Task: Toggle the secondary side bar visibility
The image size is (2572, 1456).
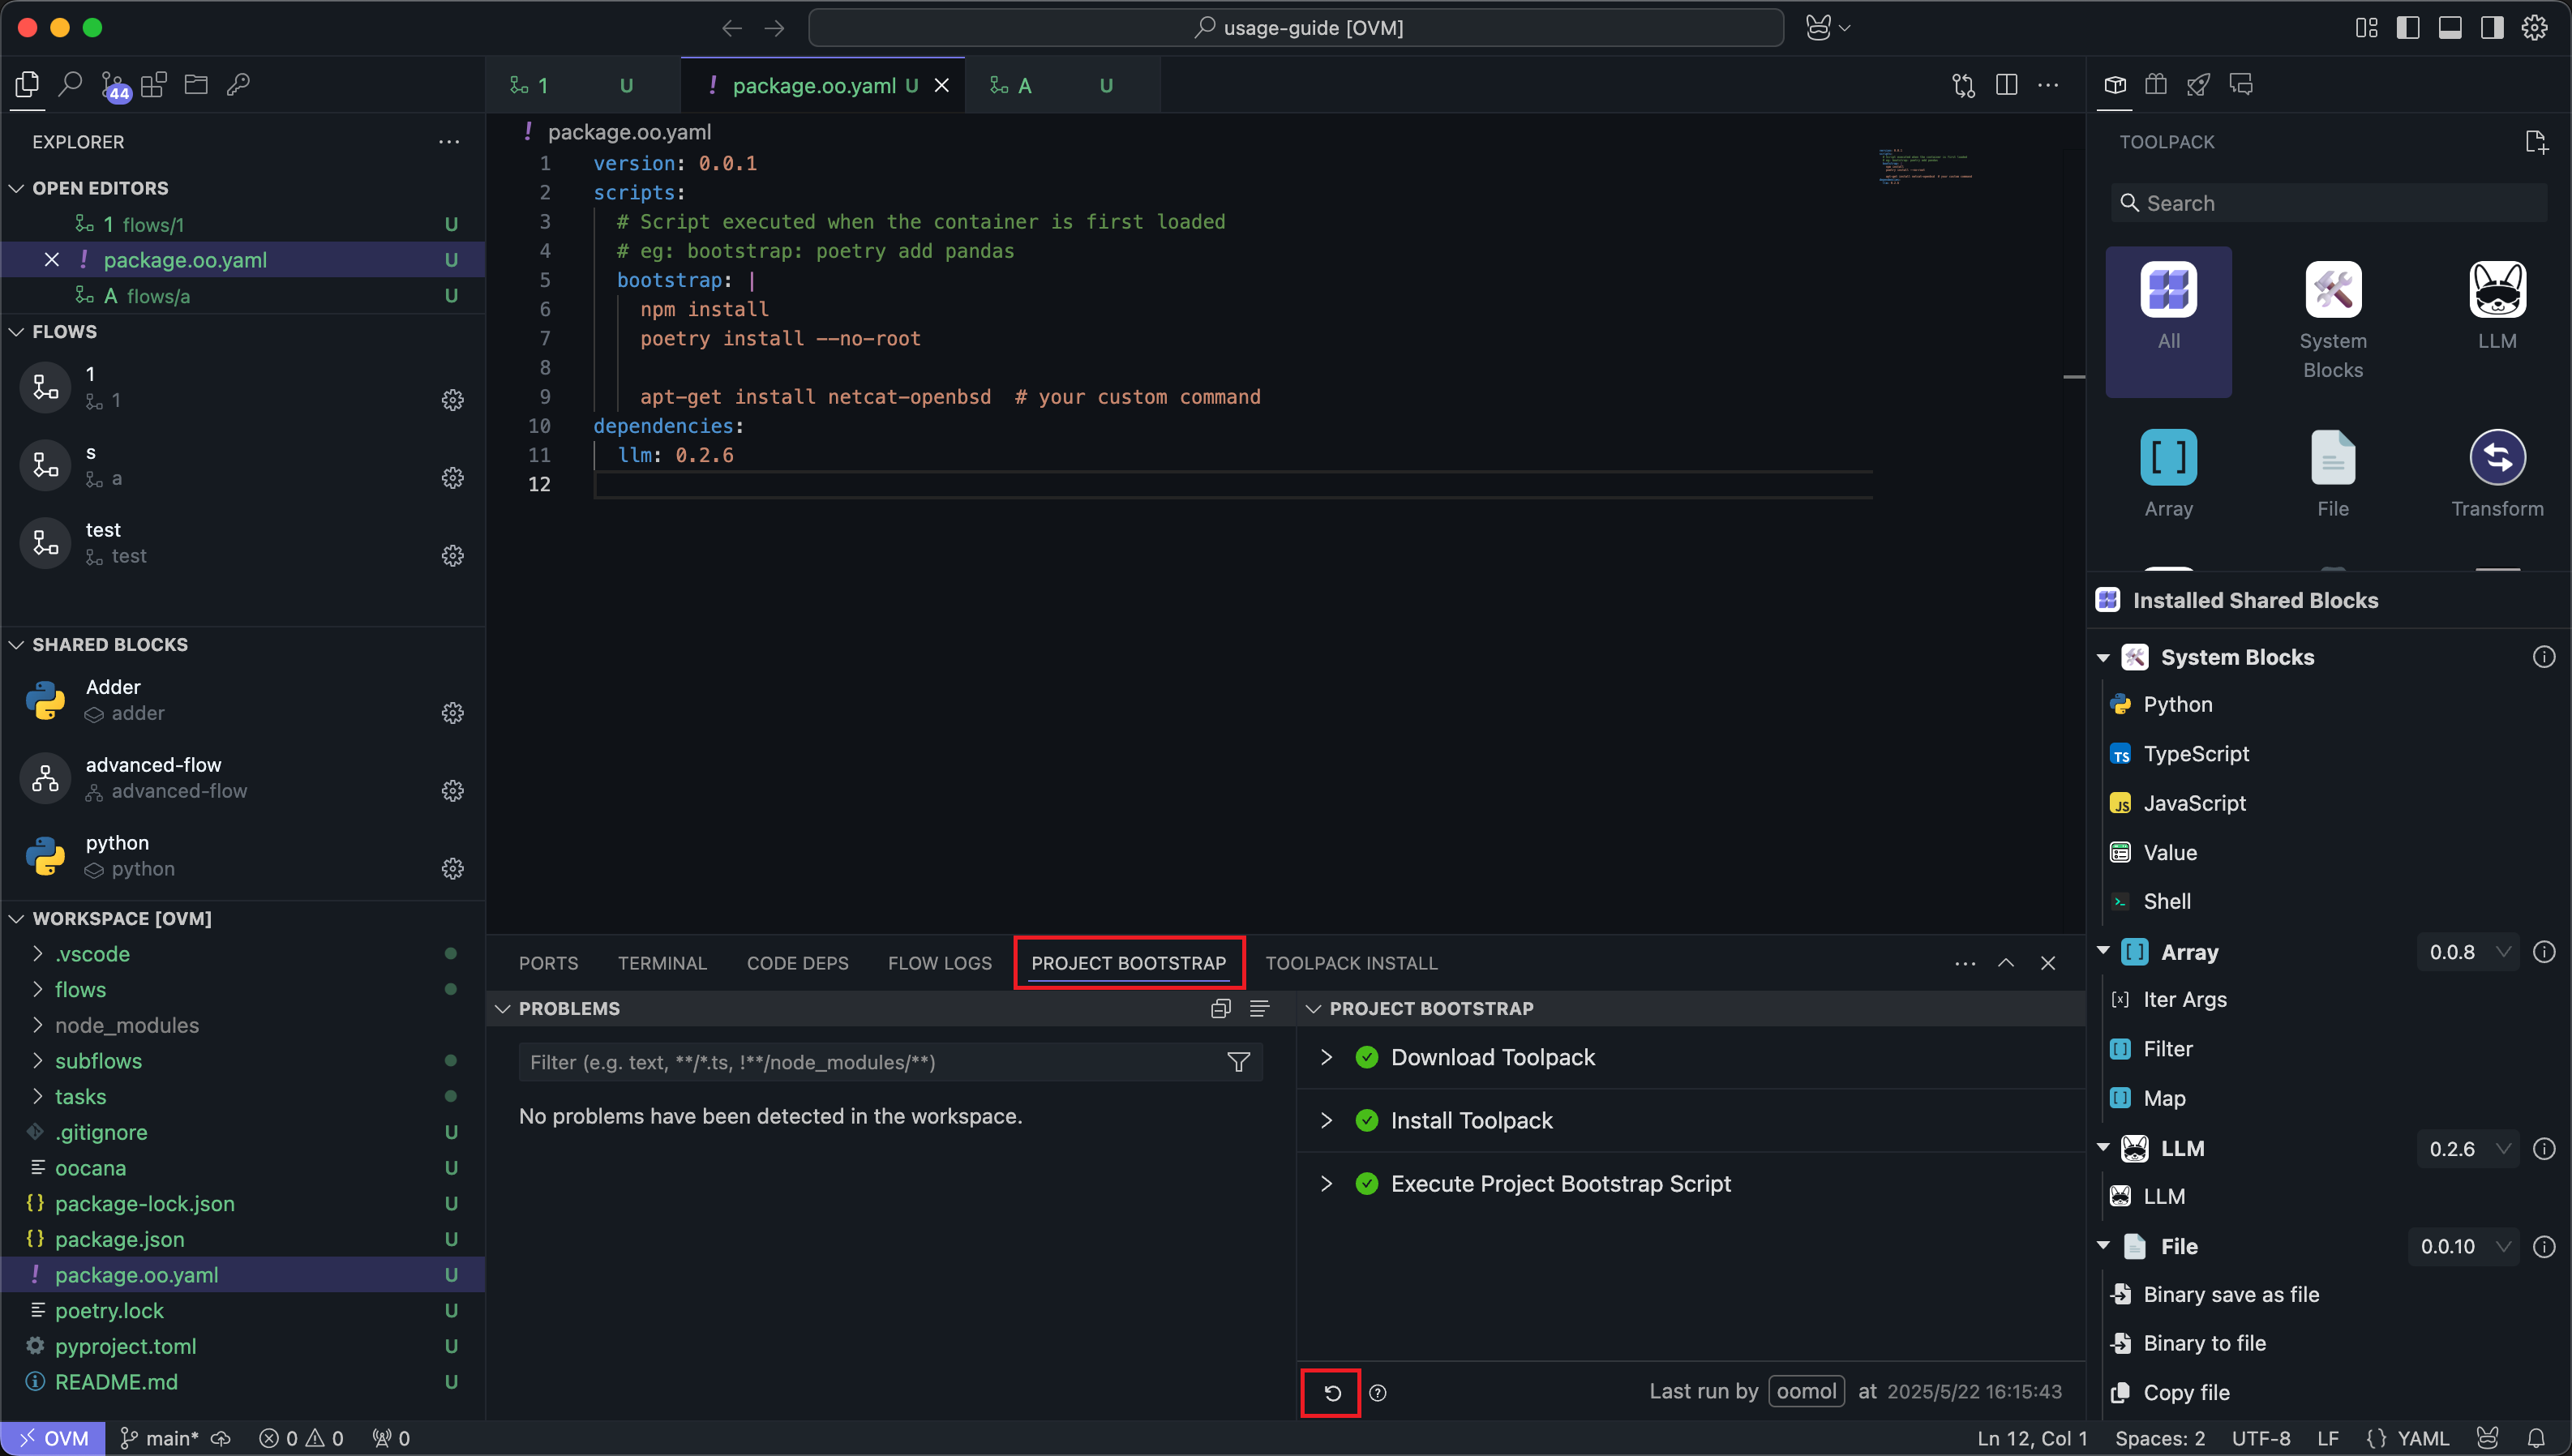Action: [x=2492, y=27]
